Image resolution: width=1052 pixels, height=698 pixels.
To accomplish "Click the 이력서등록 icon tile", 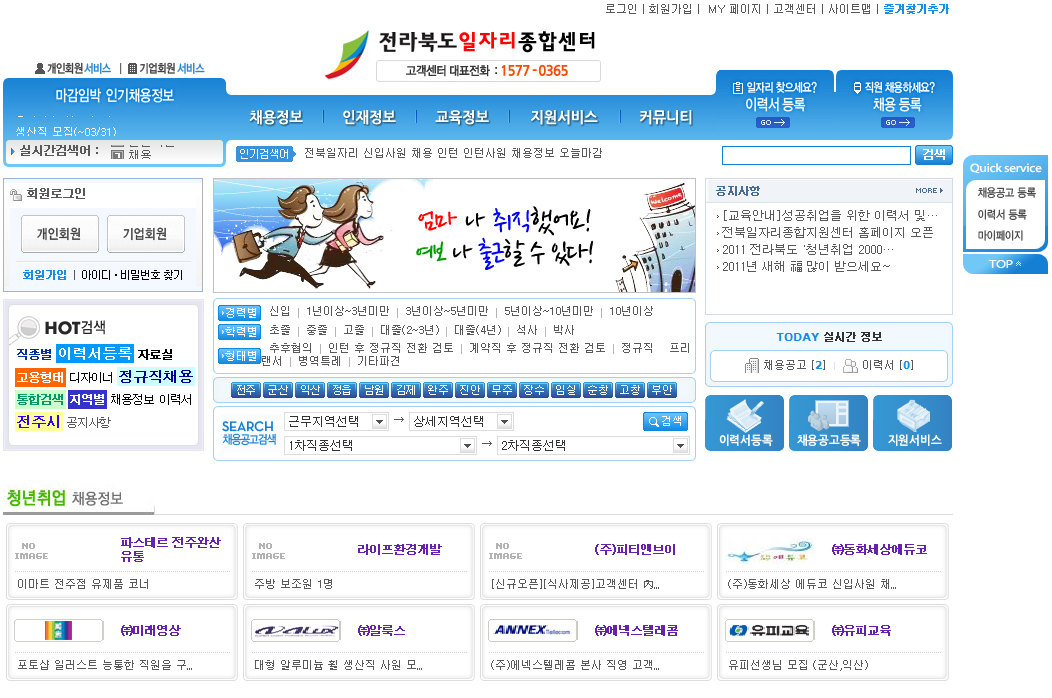I will [744, 423].
